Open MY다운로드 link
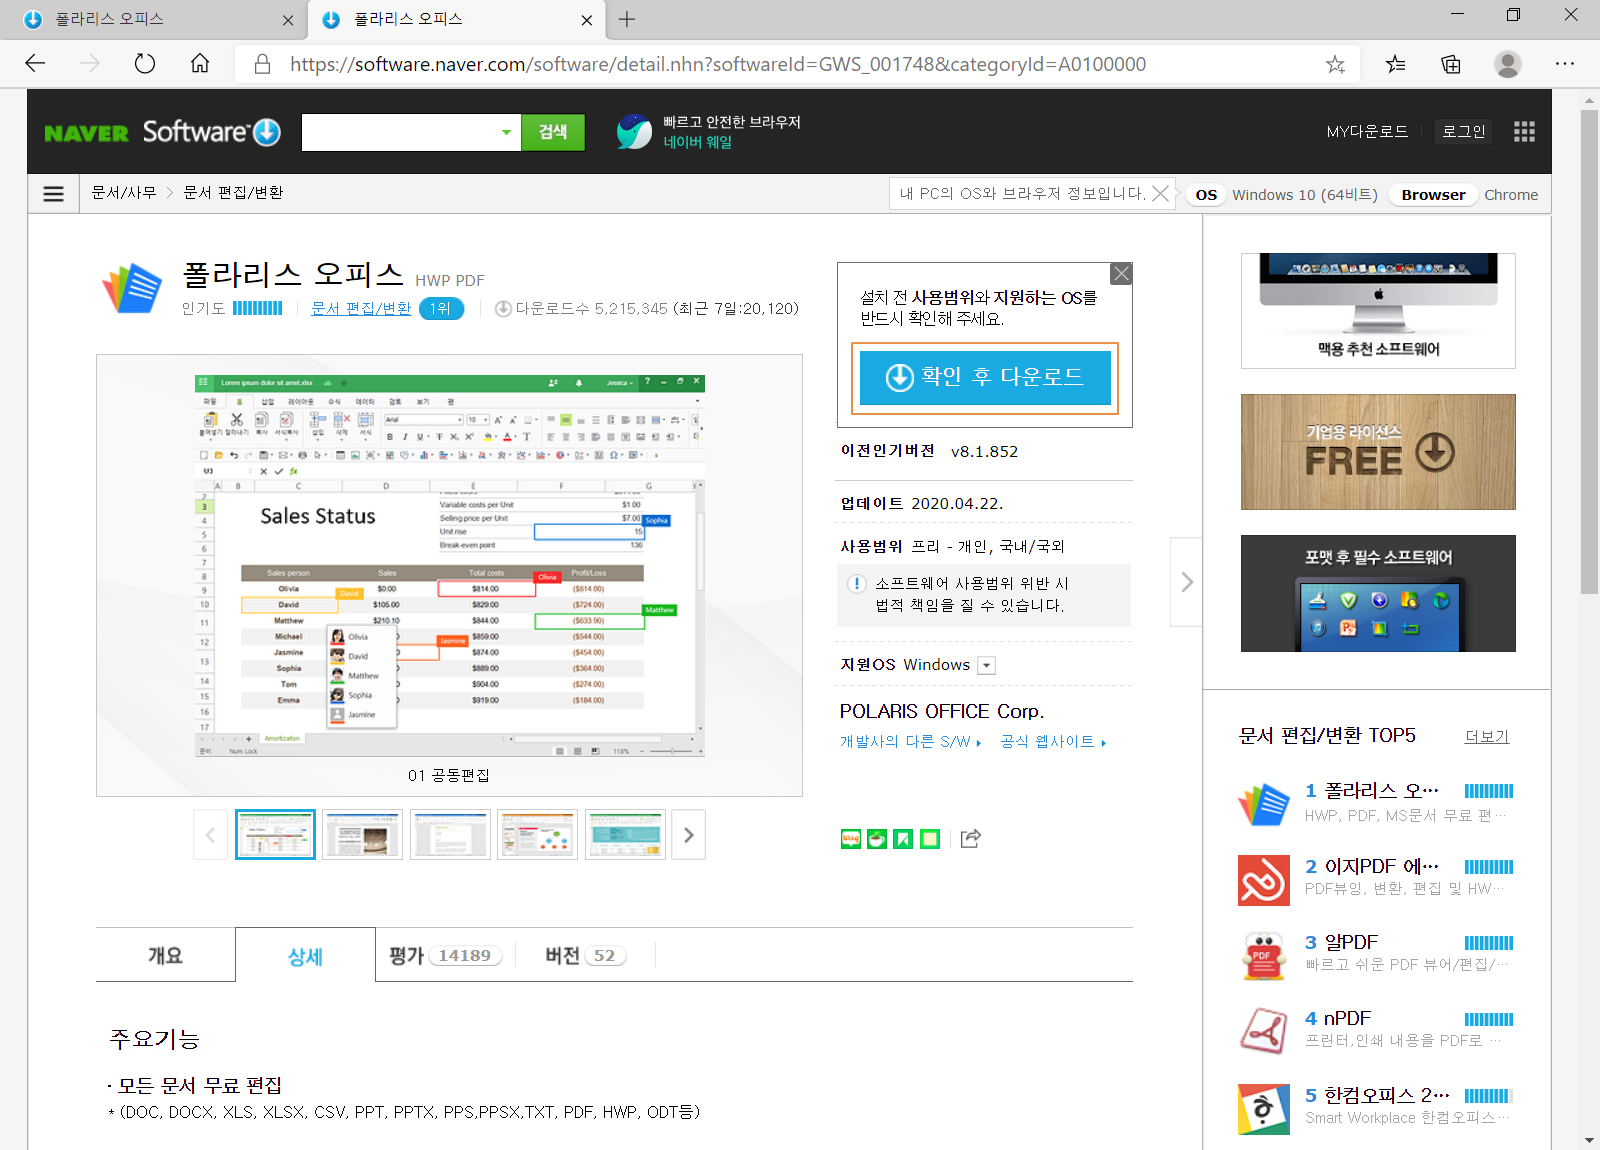Screen dimensions: 1600x1150 (x=1367, y=132)
